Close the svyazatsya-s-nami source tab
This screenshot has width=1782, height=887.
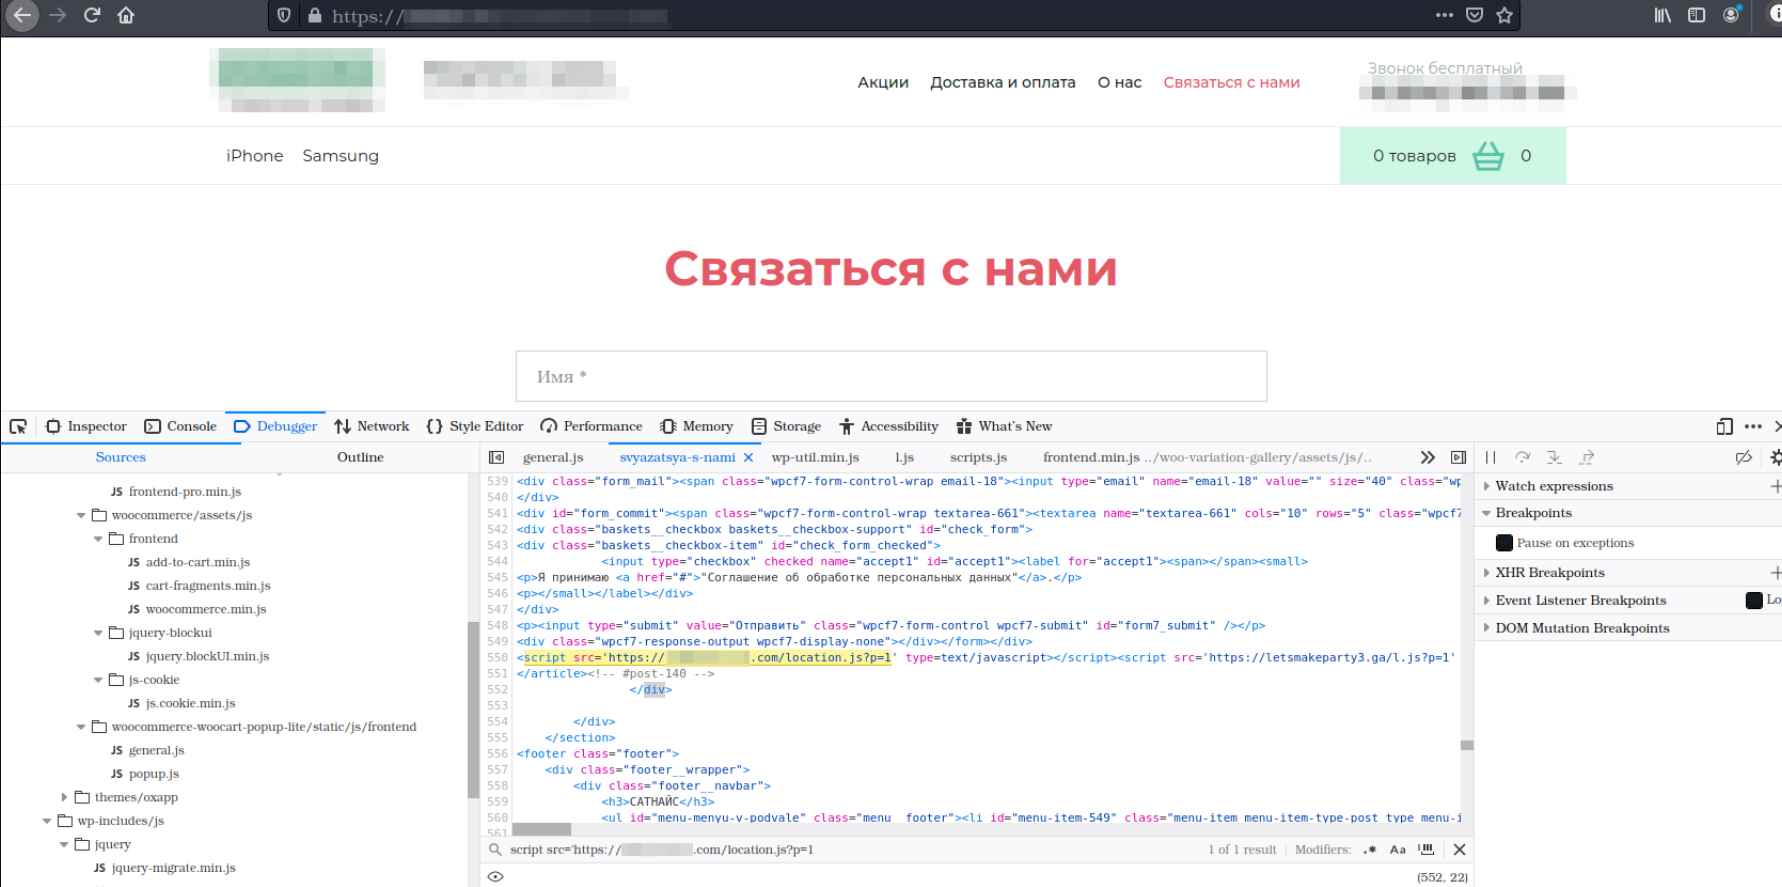click(748, 457)
